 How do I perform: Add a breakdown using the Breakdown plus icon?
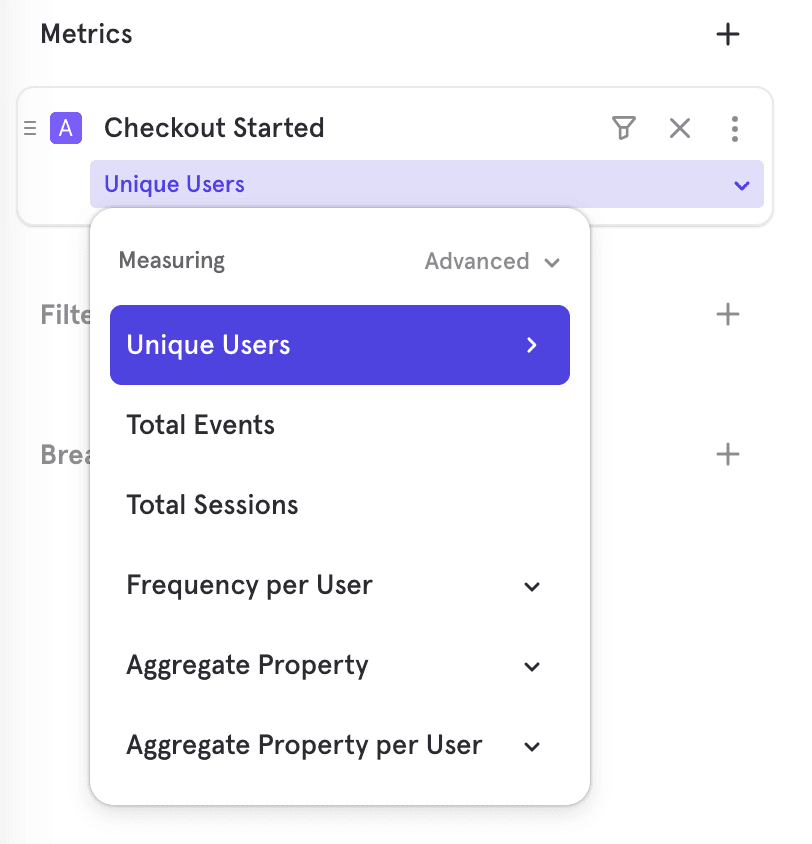728,455
